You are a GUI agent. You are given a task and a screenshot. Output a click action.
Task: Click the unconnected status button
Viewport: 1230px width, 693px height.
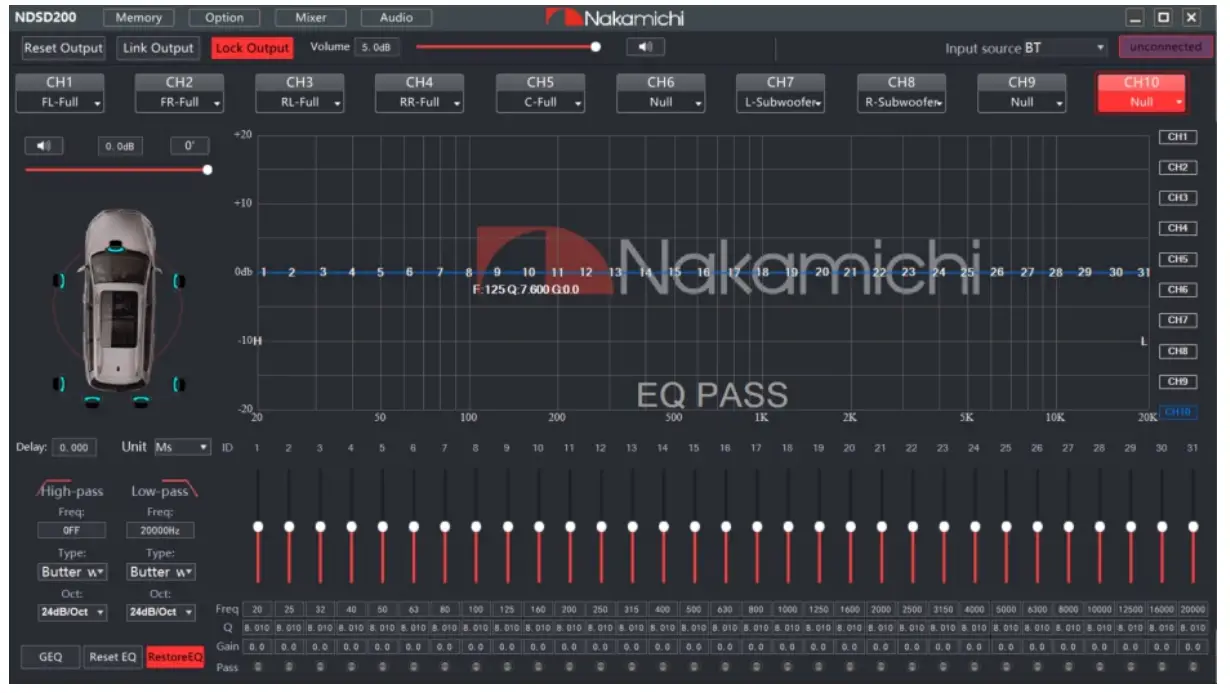pos(1165,47)
